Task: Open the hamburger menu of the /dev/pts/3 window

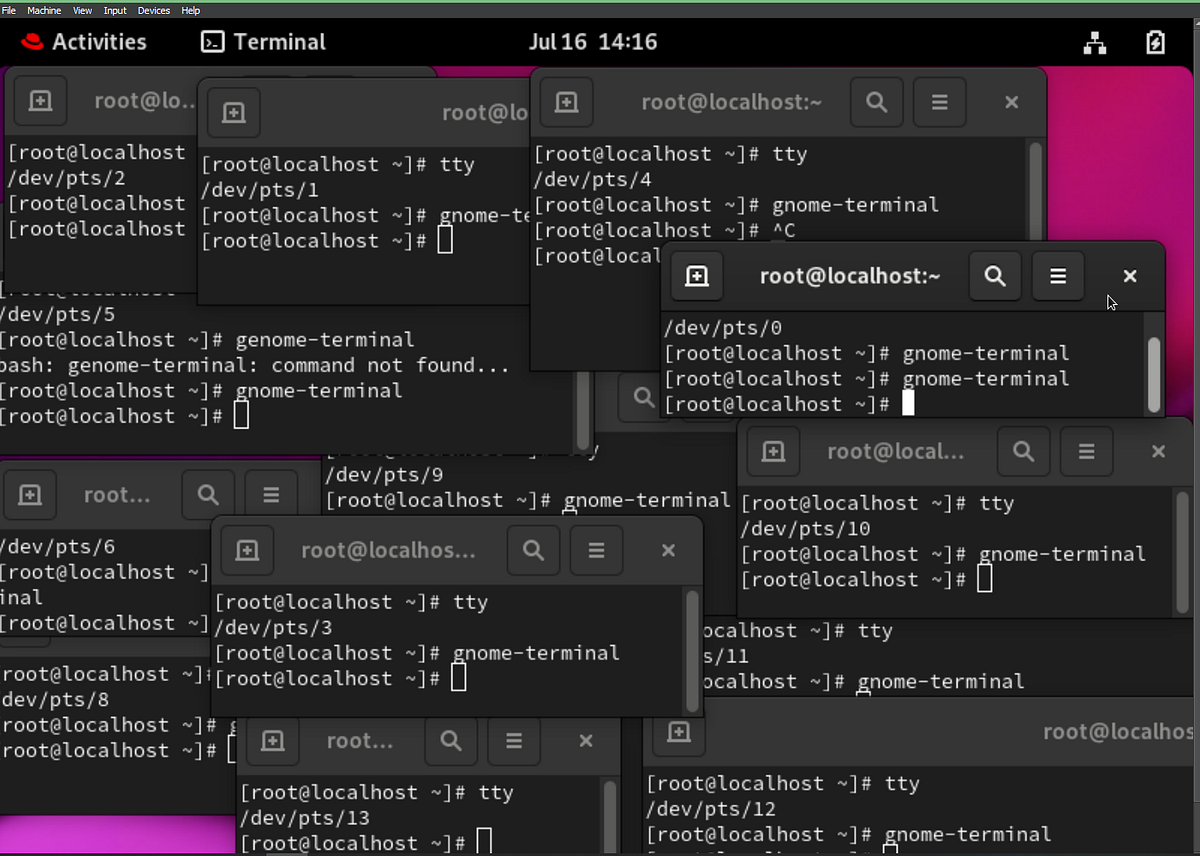Action: tap(596, 550)
